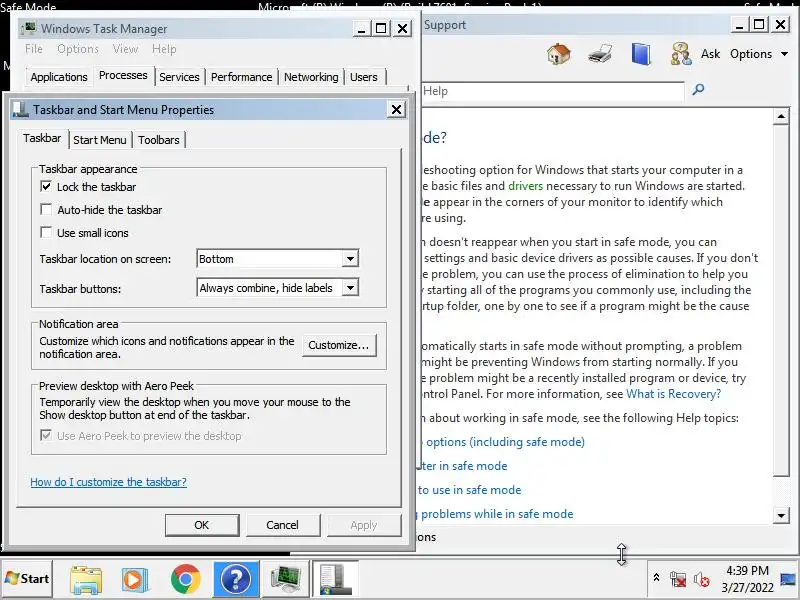Click the Home icon in Help and Support
The height and width of the screenshot is (600, 800).
tap(559, 54)
